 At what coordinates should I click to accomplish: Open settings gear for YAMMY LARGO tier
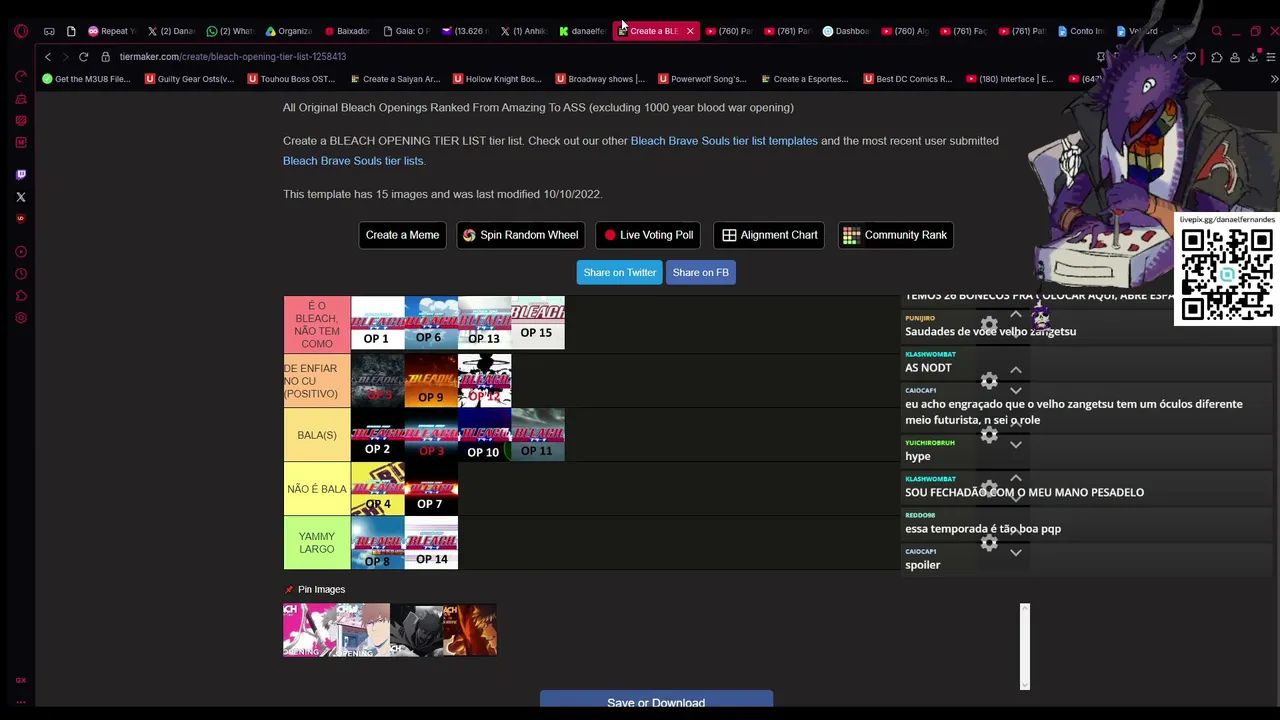(x=989, y=543)
